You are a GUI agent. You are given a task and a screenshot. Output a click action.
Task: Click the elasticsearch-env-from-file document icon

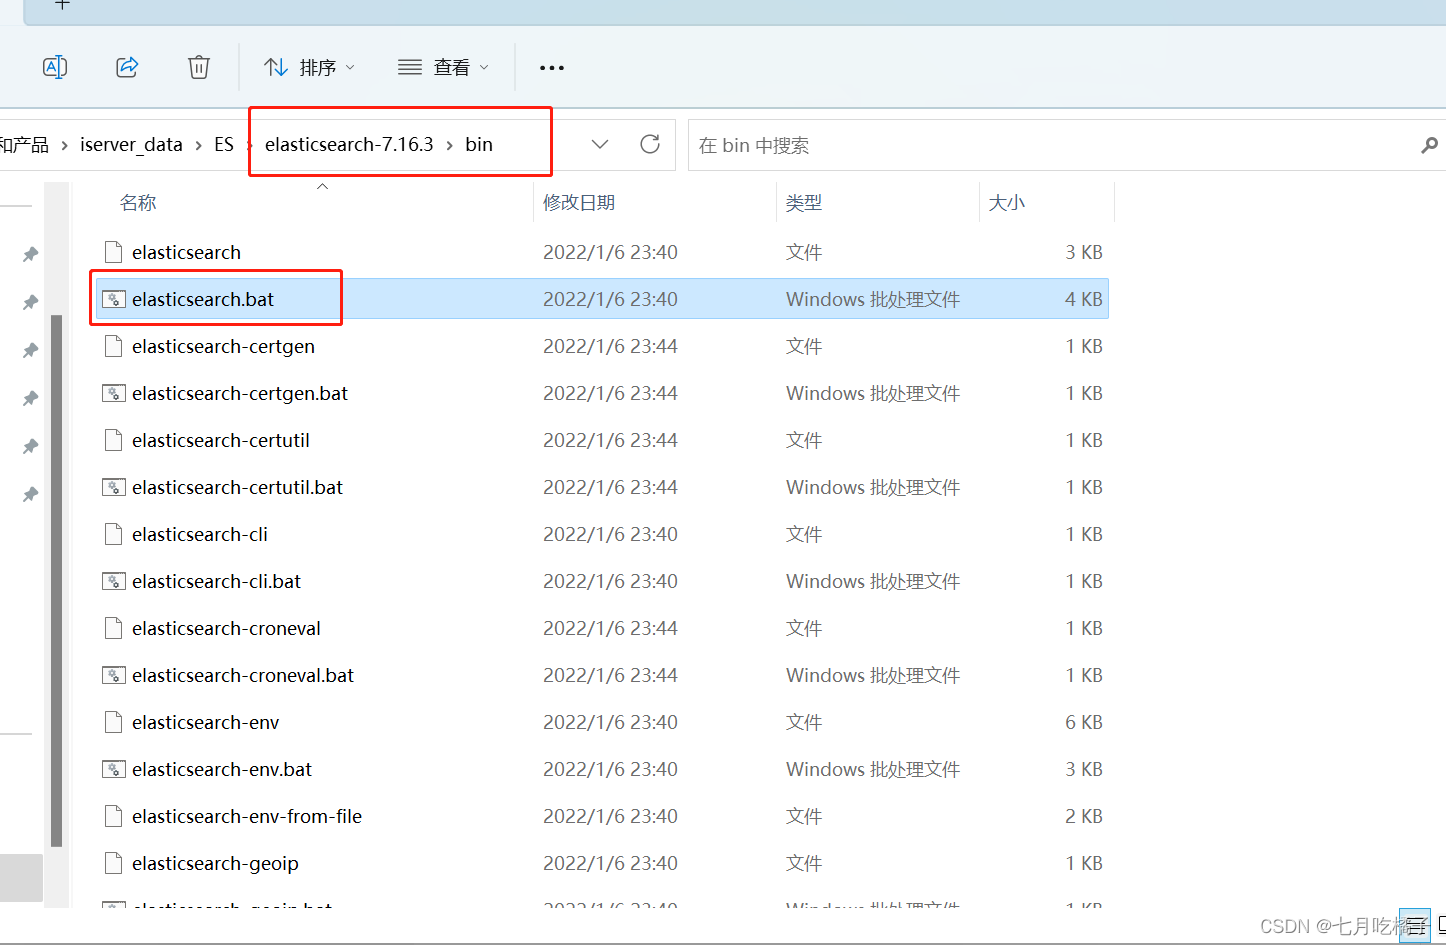[114, 816]
